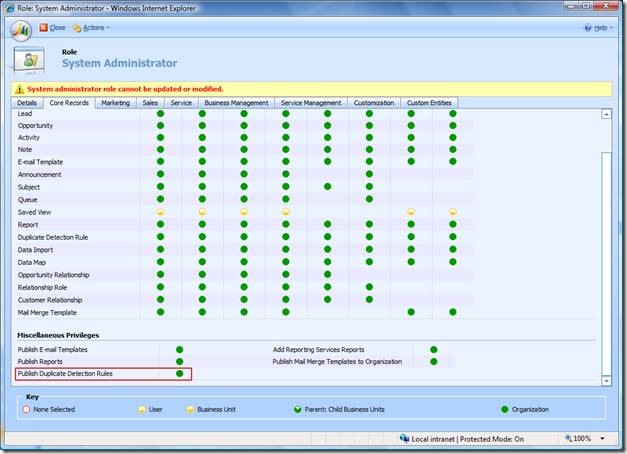Click the Duplicate Detection Rule row label

point(54,237)
